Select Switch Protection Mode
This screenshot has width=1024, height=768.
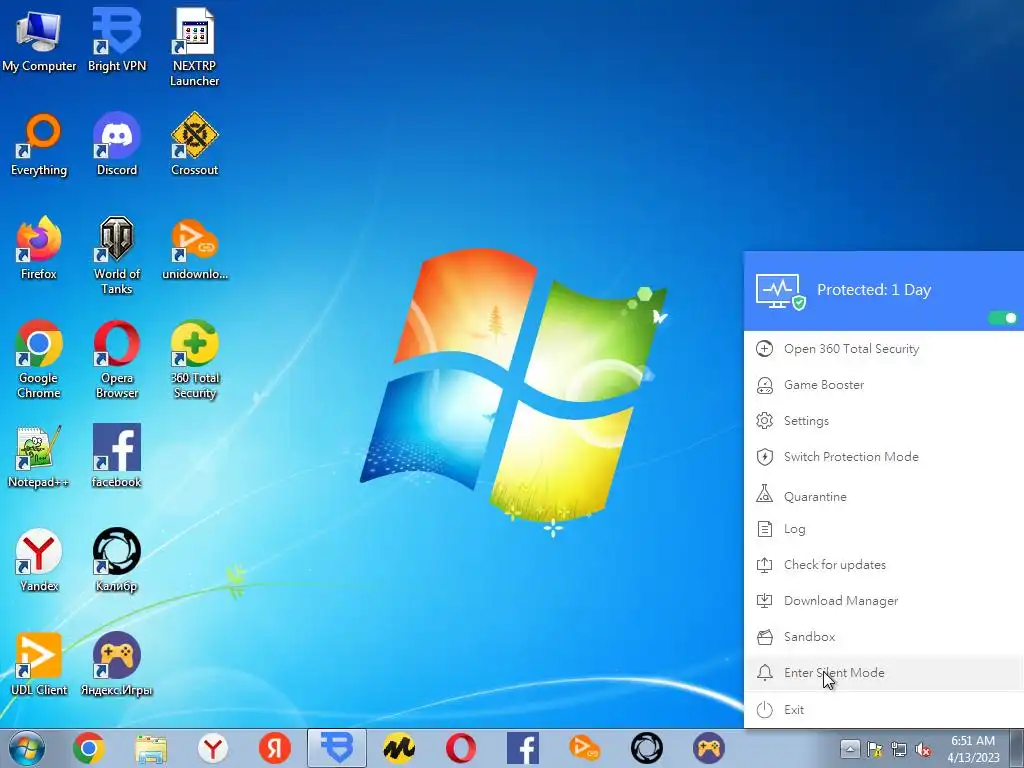[x=884, y=456]
